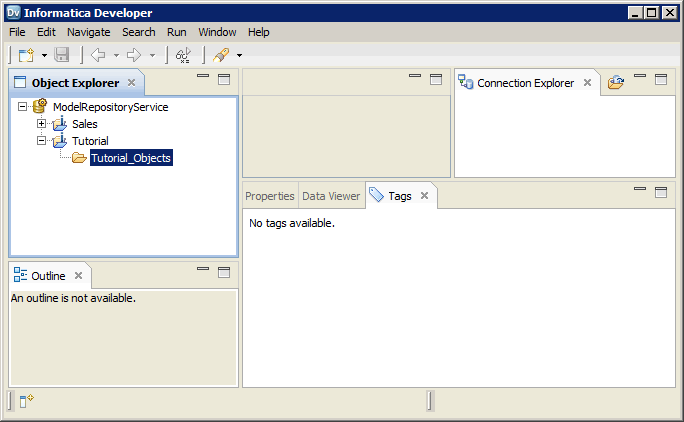
Task: Select the Sales project
Action: [x=85, y=124]
